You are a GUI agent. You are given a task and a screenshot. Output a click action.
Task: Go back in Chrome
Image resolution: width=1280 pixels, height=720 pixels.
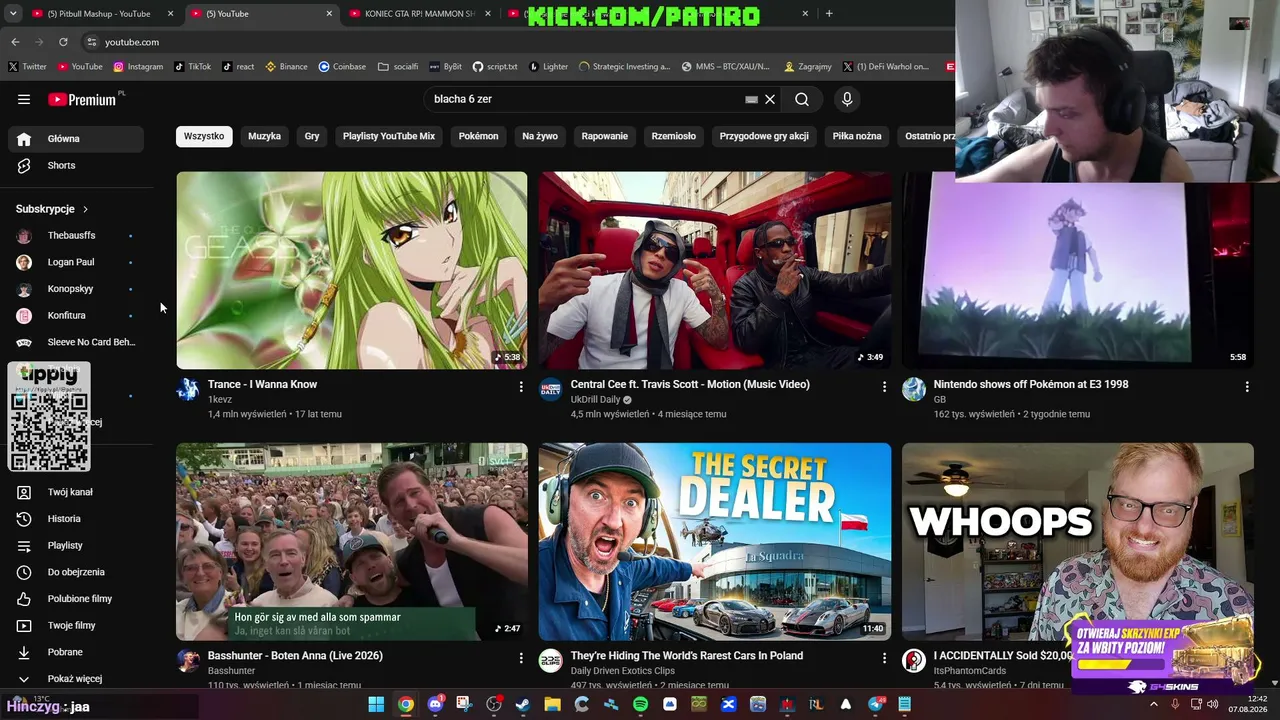tap(15, 42)
